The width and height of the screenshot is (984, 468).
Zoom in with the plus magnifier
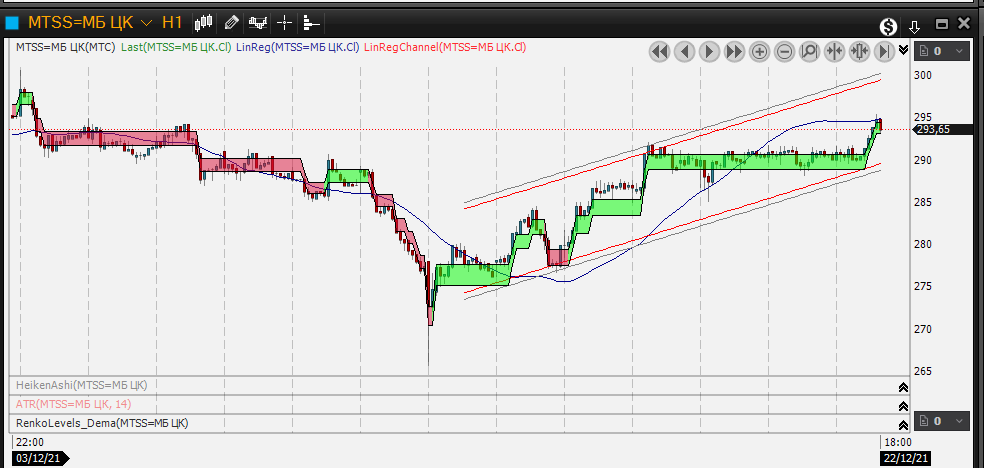pyautogui.click(x=759, y=52)
